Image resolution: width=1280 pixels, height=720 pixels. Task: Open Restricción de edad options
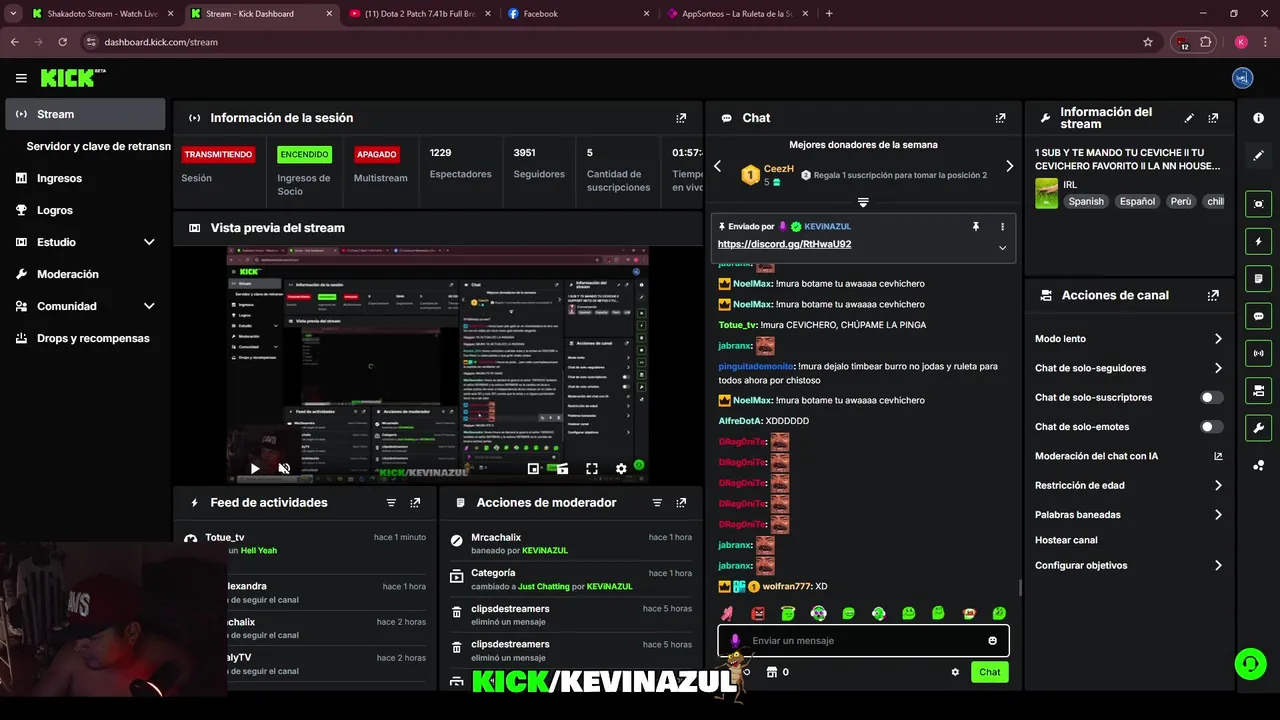pos(1129,486)
